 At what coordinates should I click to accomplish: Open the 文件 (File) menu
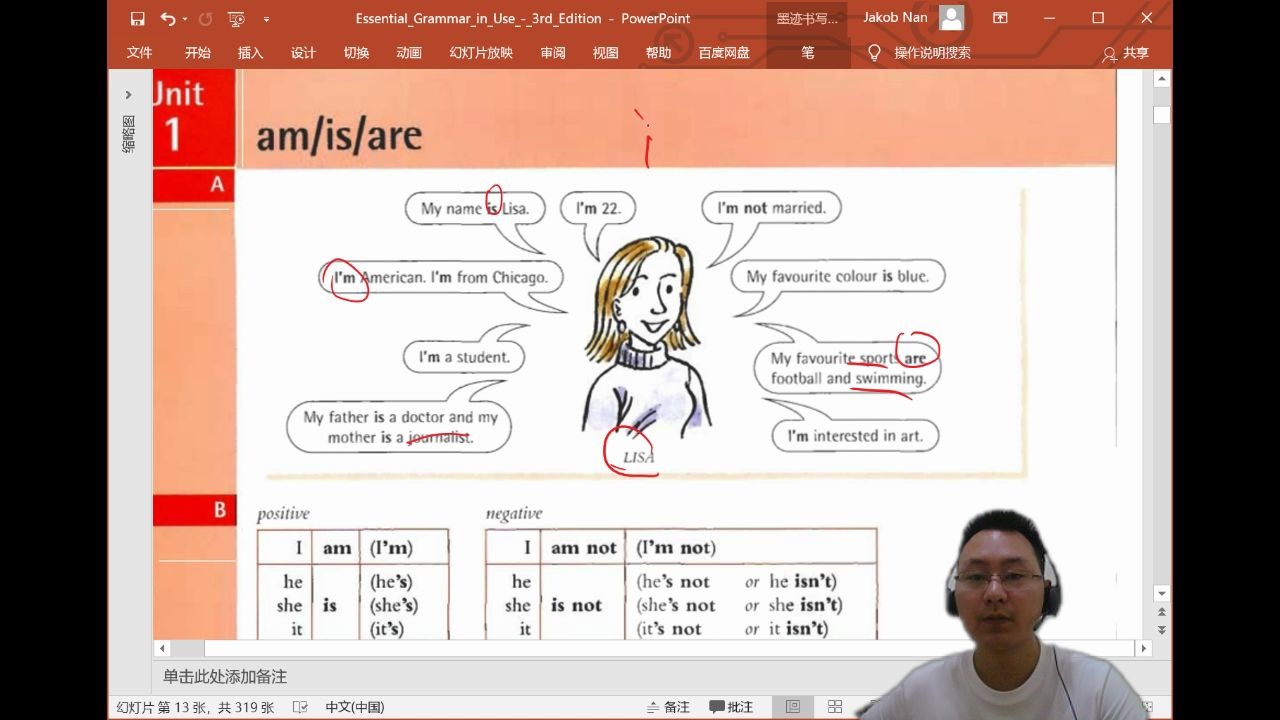140,53
